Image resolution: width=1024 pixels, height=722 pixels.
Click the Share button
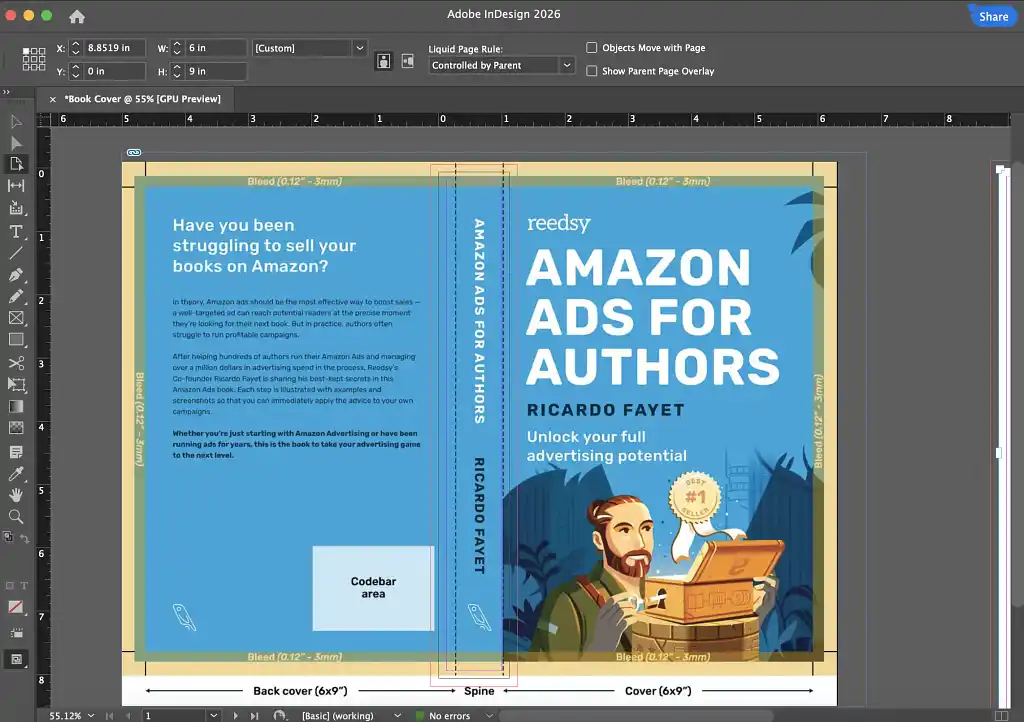(993, 16)
